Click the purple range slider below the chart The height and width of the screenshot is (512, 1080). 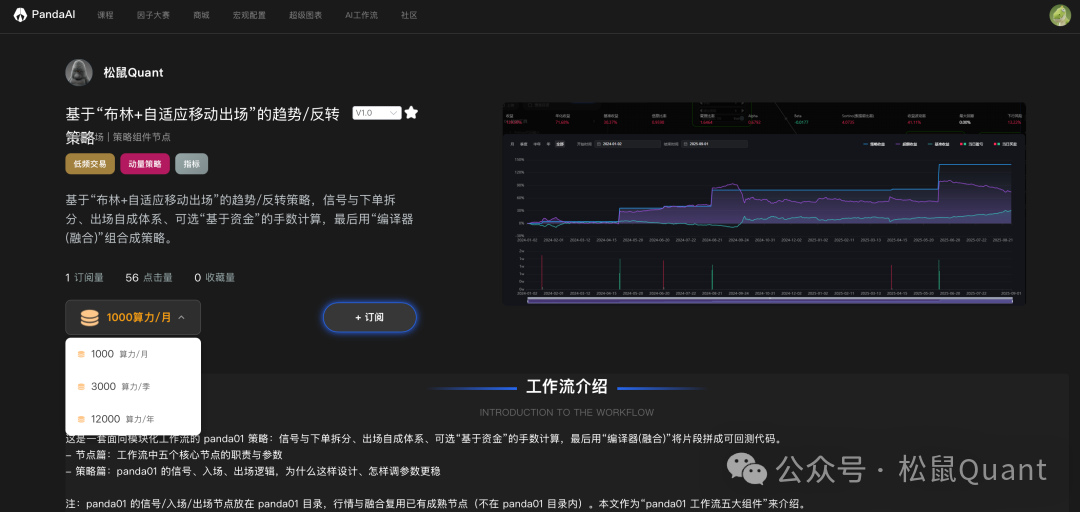pyautogui.click(x=769, y=301)
